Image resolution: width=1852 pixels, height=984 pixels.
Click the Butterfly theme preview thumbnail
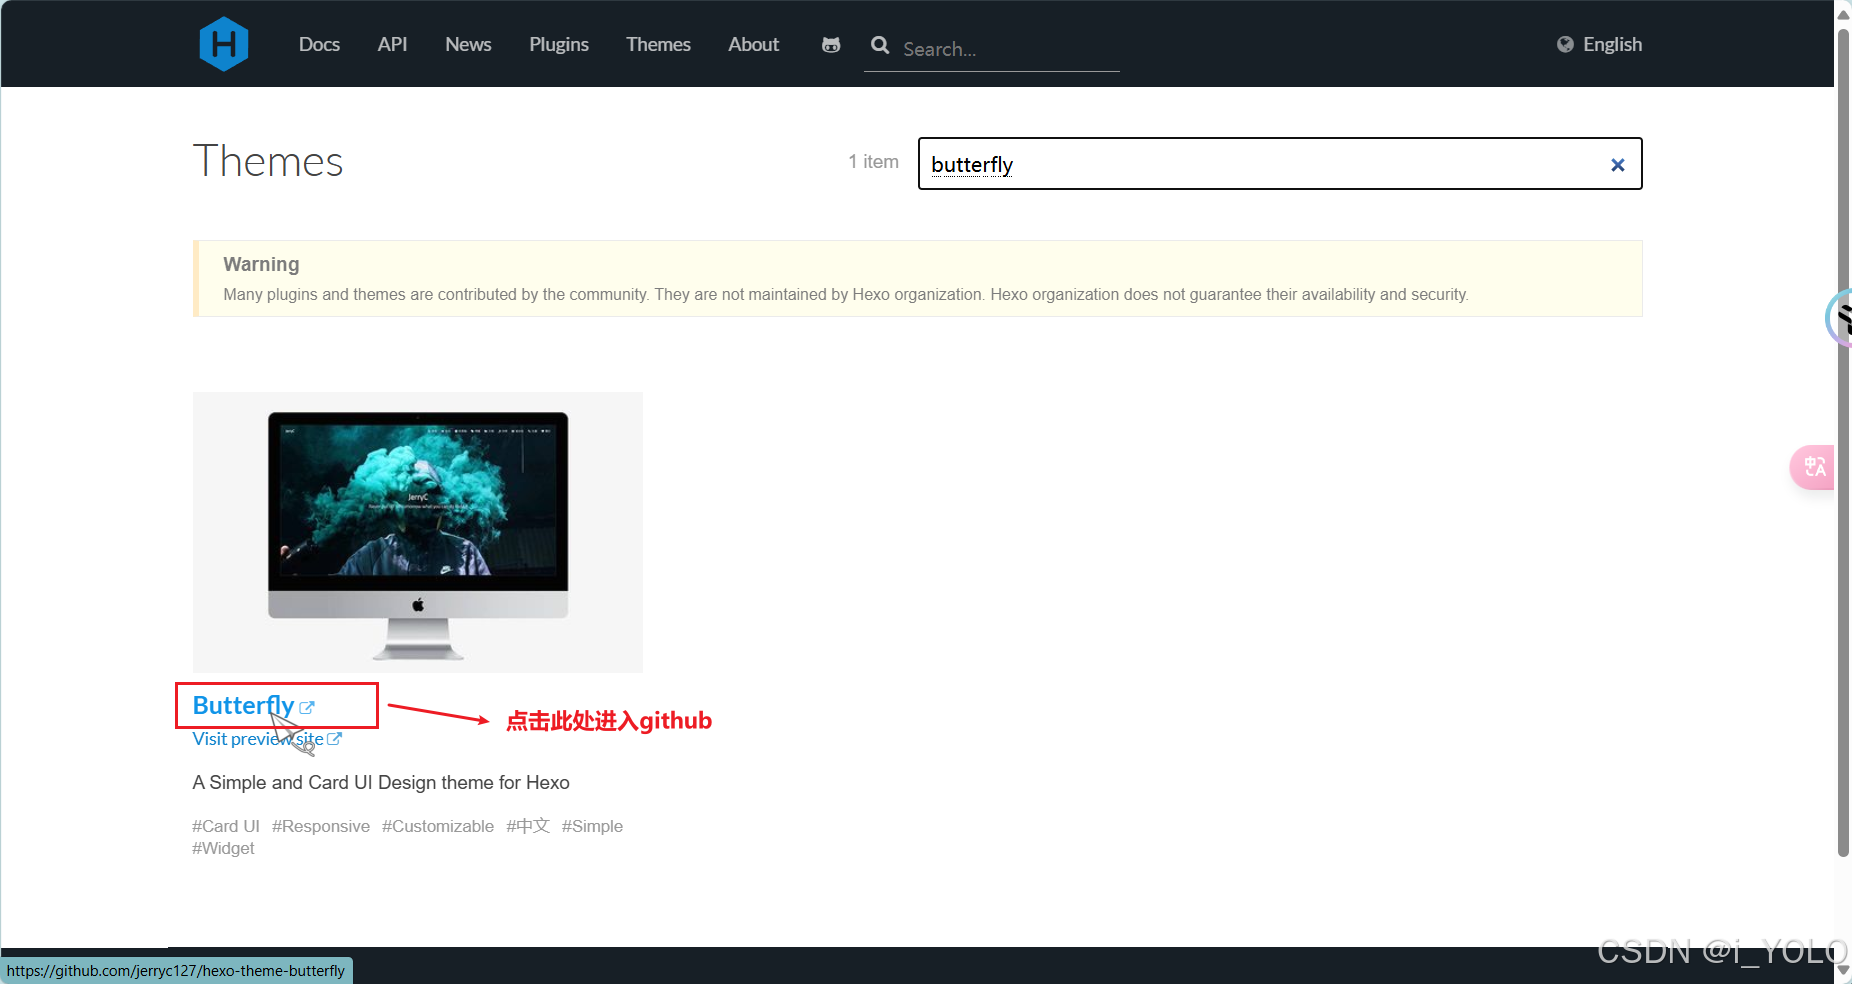(417, 532)
